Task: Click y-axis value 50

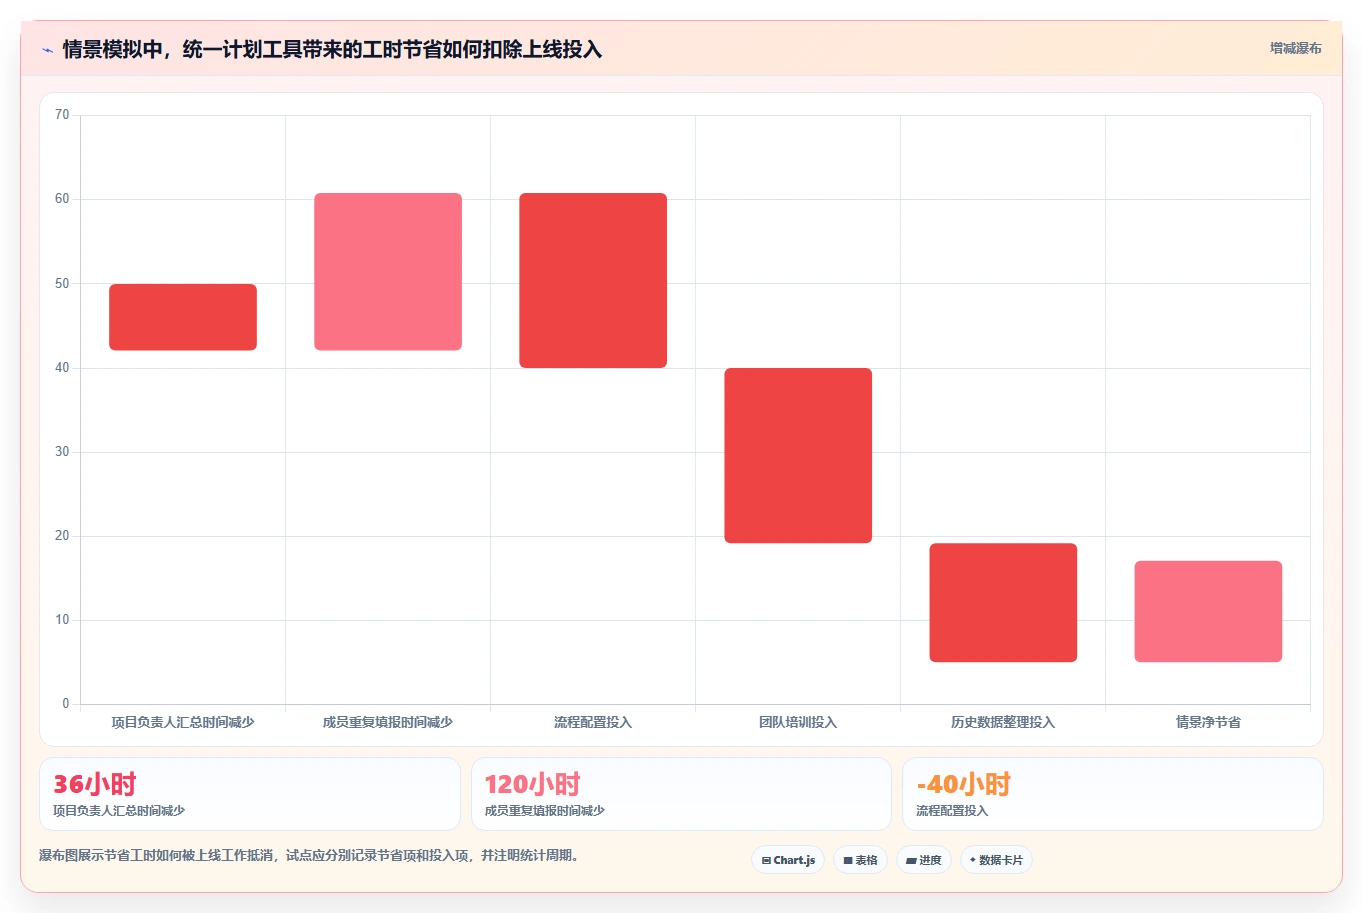Action: click(x=62, y=283)
